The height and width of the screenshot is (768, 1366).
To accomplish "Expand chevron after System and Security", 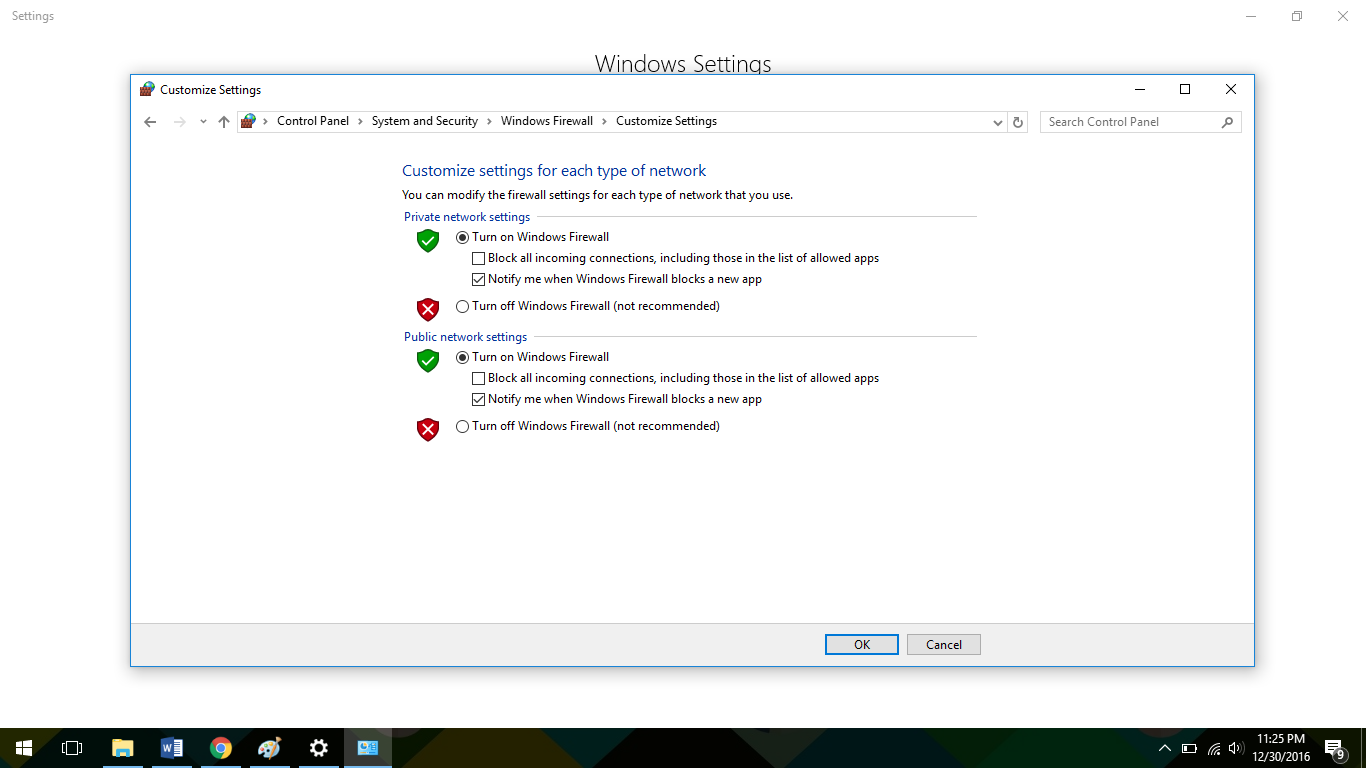I will click(490, 121).
